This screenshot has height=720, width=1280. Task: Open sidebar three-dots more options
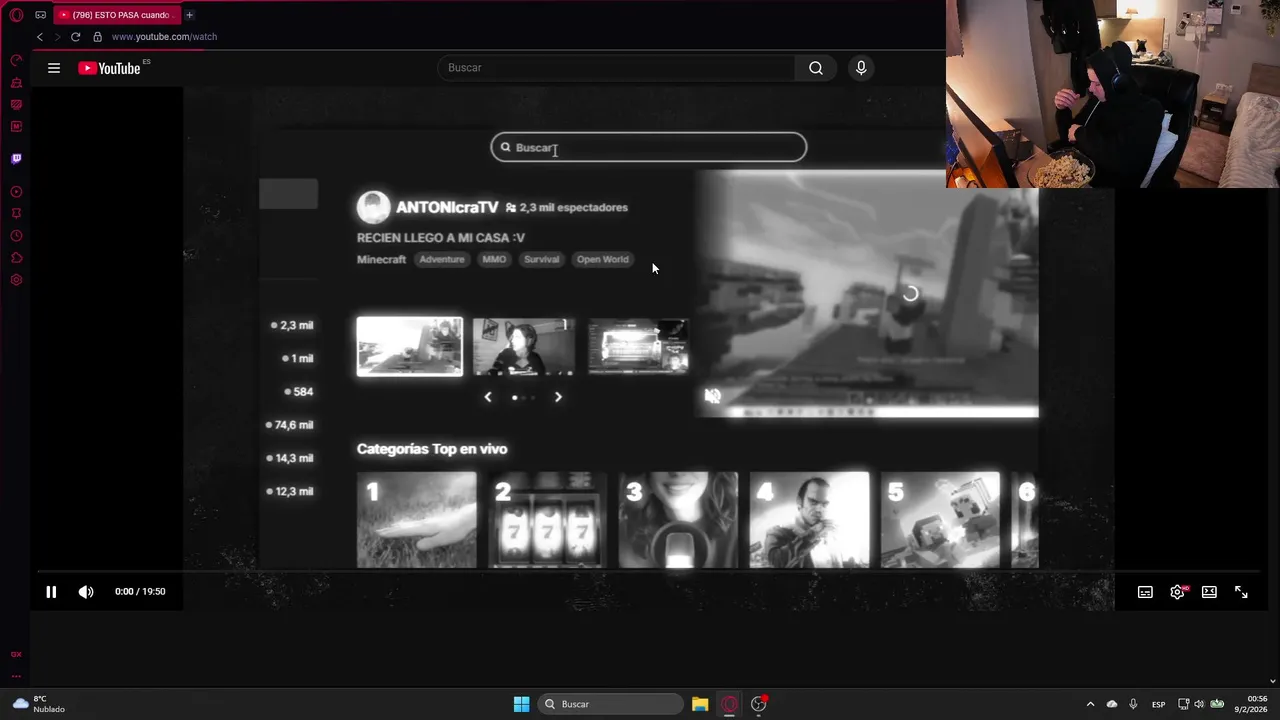16,676
